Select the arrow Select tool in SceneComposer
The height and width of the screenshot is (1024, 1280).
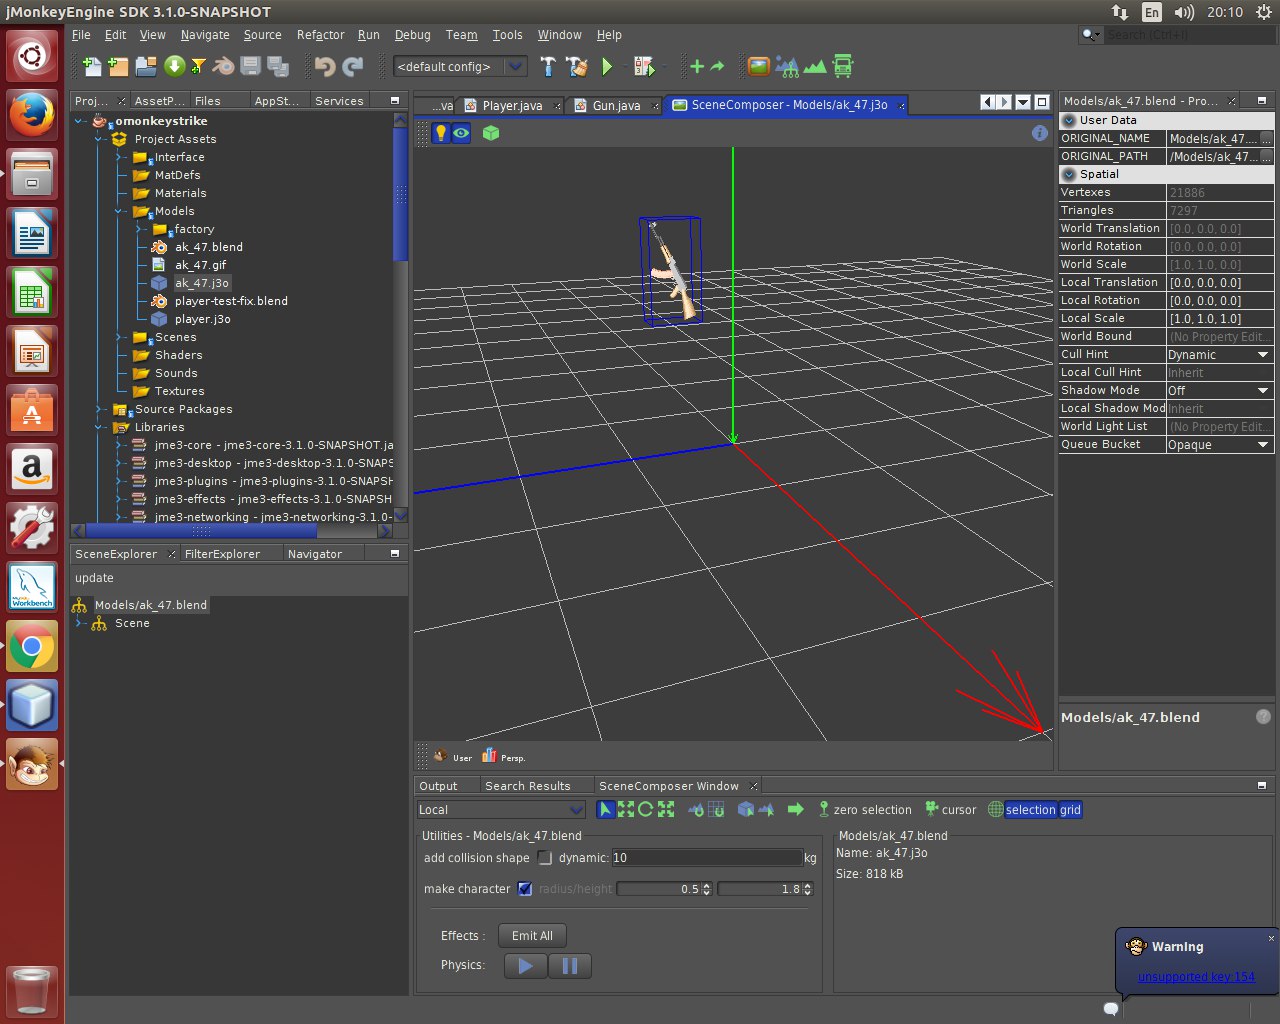(605, 810)
